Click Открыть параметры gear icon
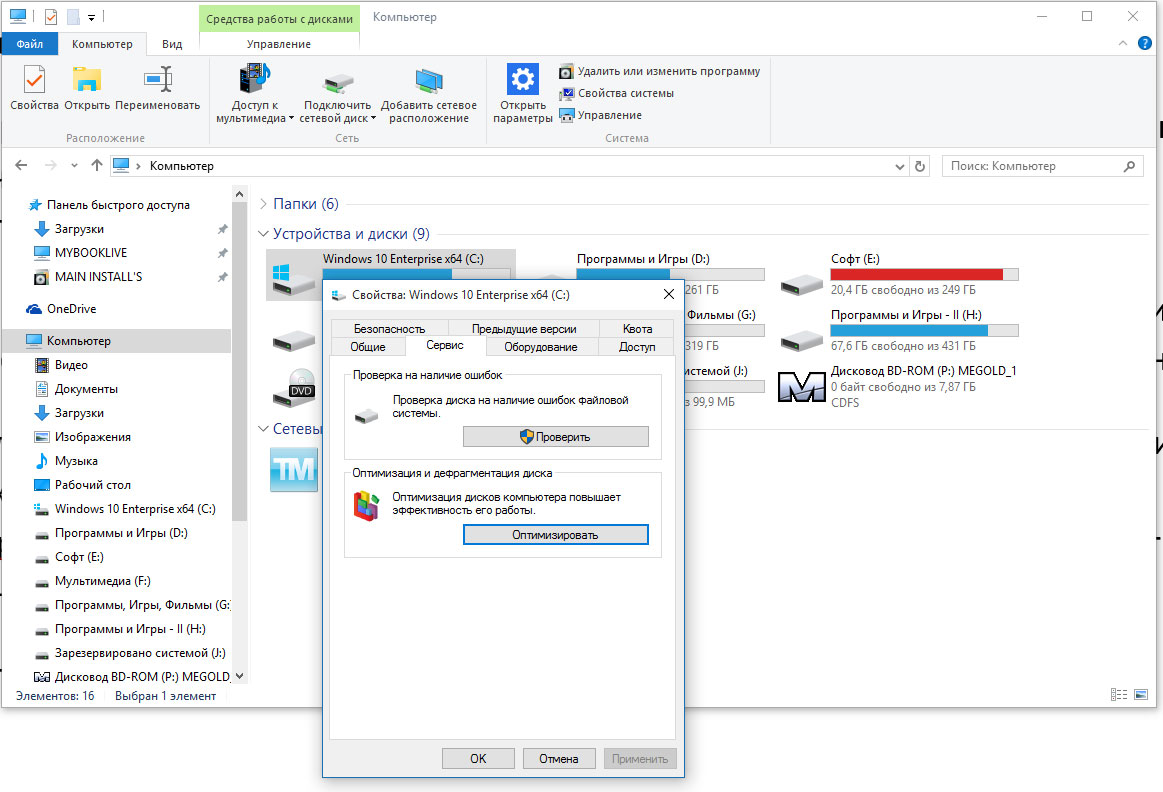 click(x=523, y=79)
